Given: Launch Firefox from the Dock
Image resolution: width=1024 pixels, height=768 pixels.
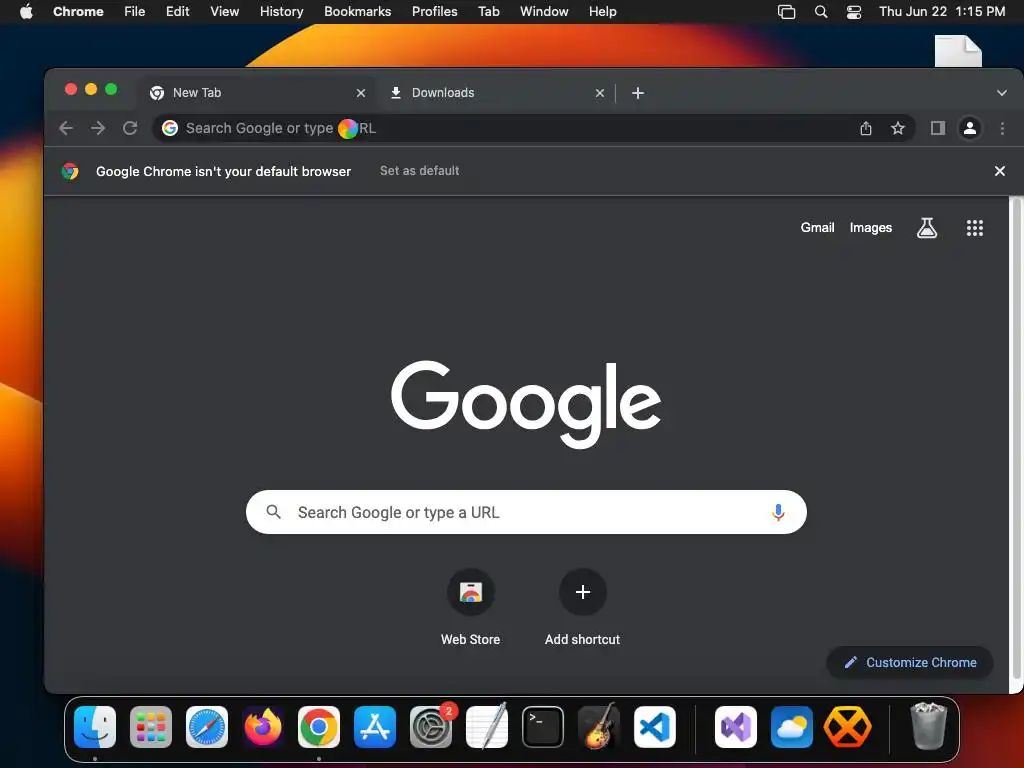Looking at the screenshot, I should [x=263, y=727].
